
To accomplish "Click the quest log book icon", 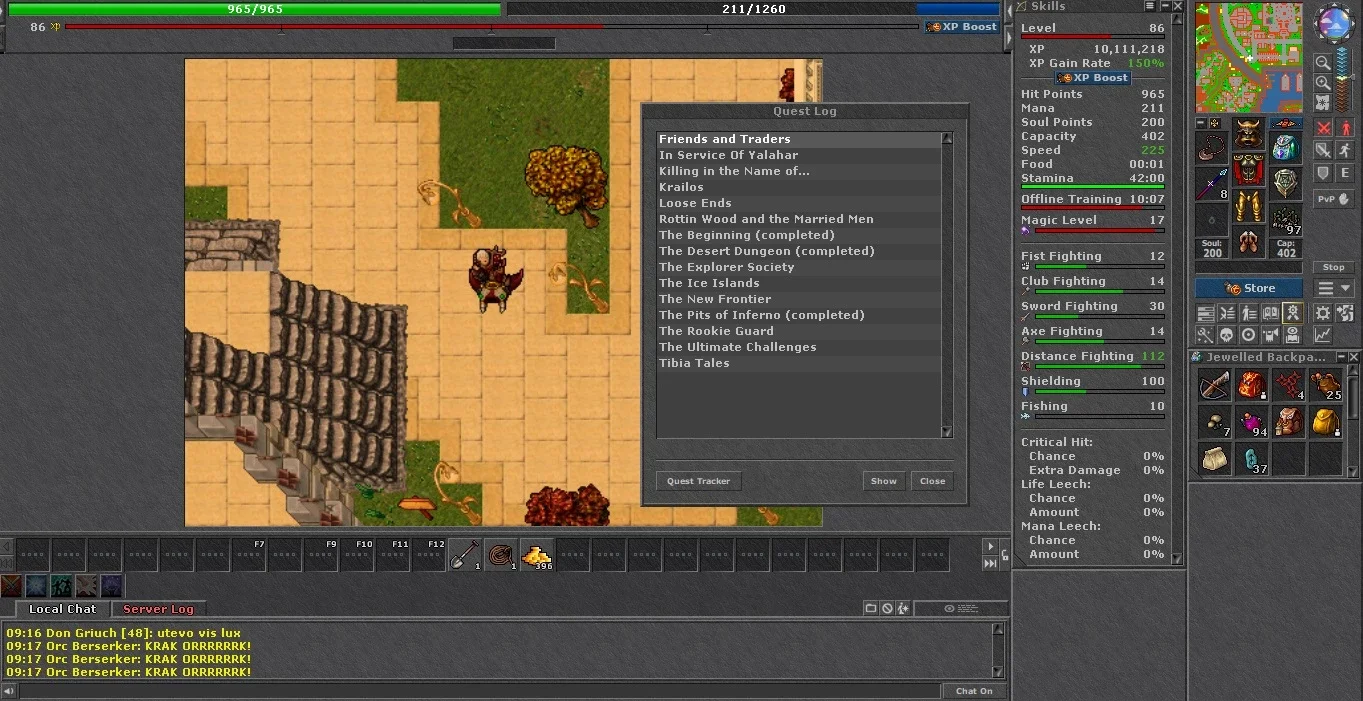I will click(1270, 313).
